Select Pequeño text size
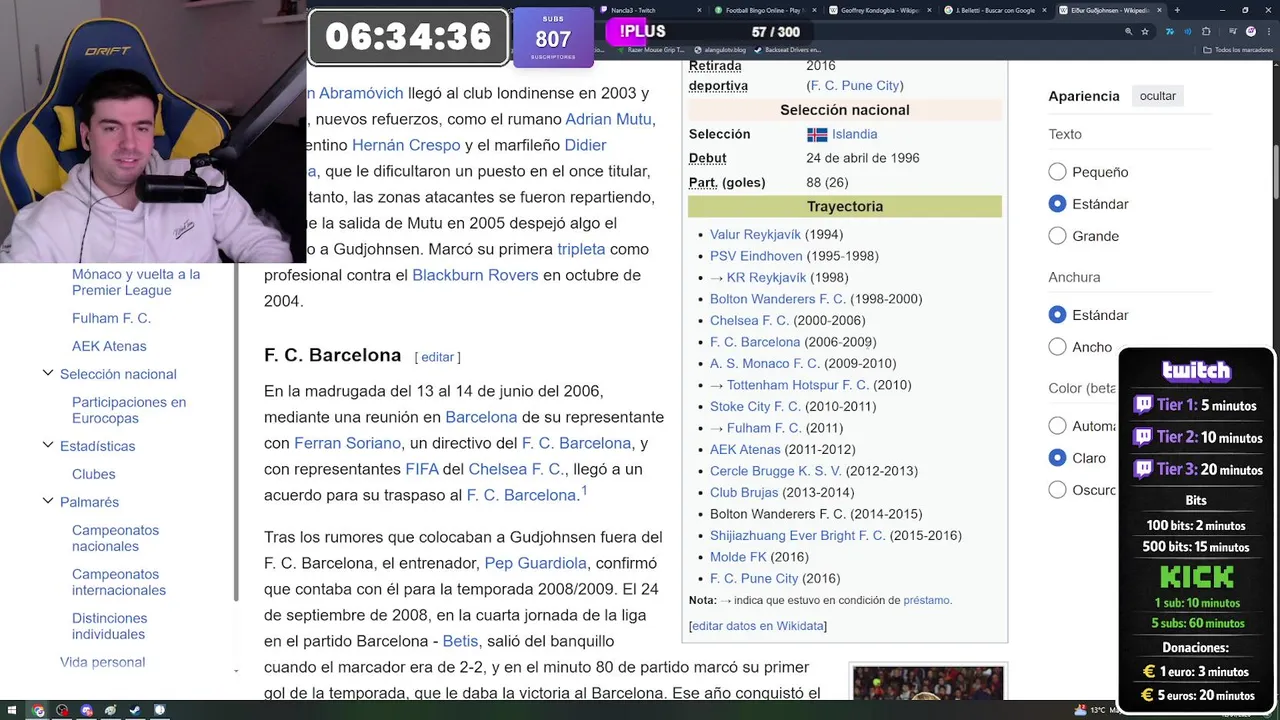 [x=1057, y=172]
